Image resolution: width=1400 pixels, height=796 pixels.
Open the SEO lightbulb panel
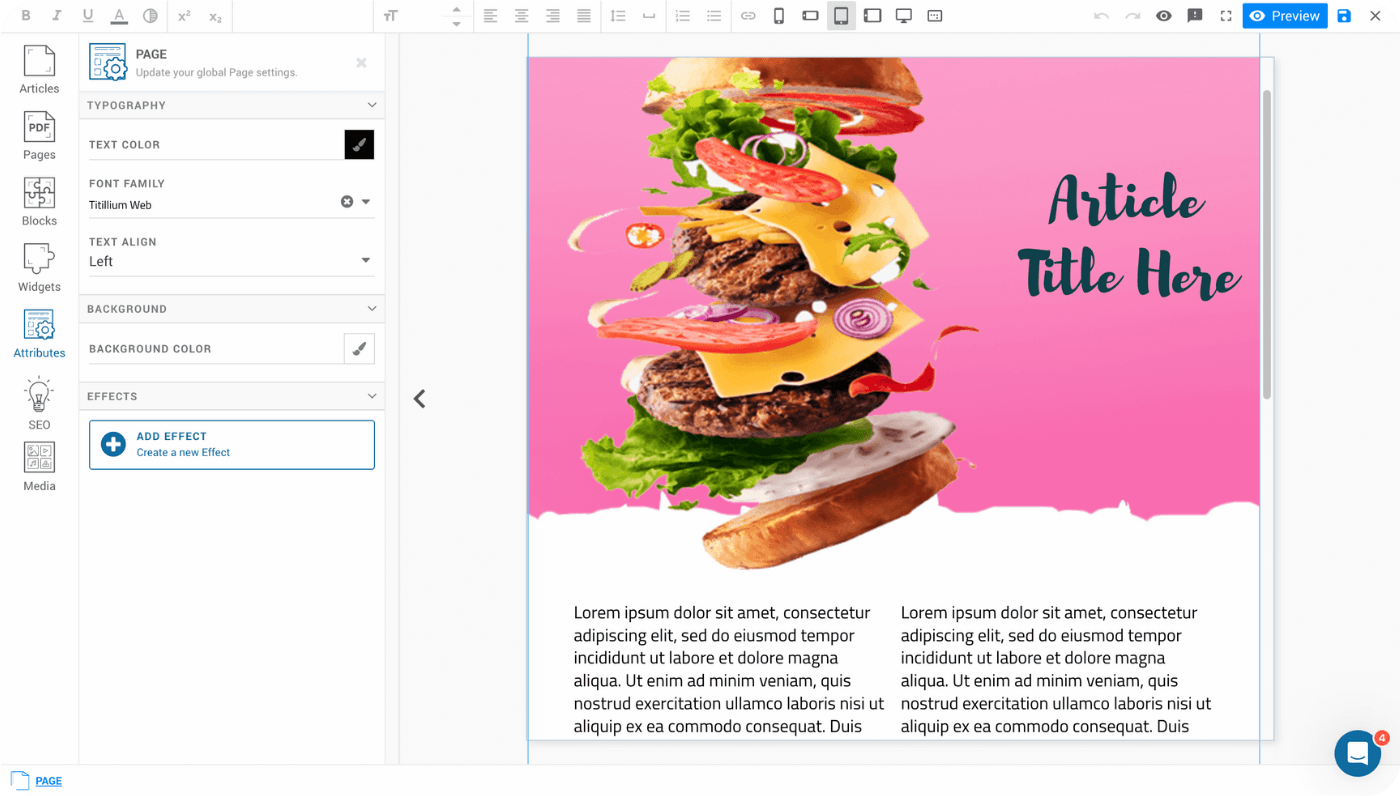(39, 403)
